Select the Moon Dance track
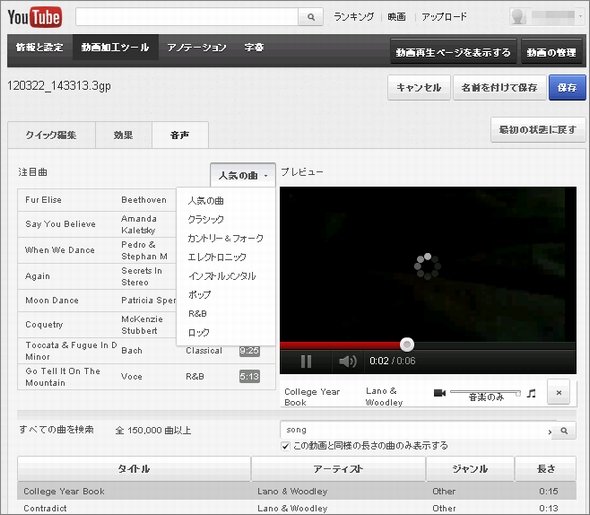Image resolution: width=590 pixels, height=515 pixels. point(97,300)
